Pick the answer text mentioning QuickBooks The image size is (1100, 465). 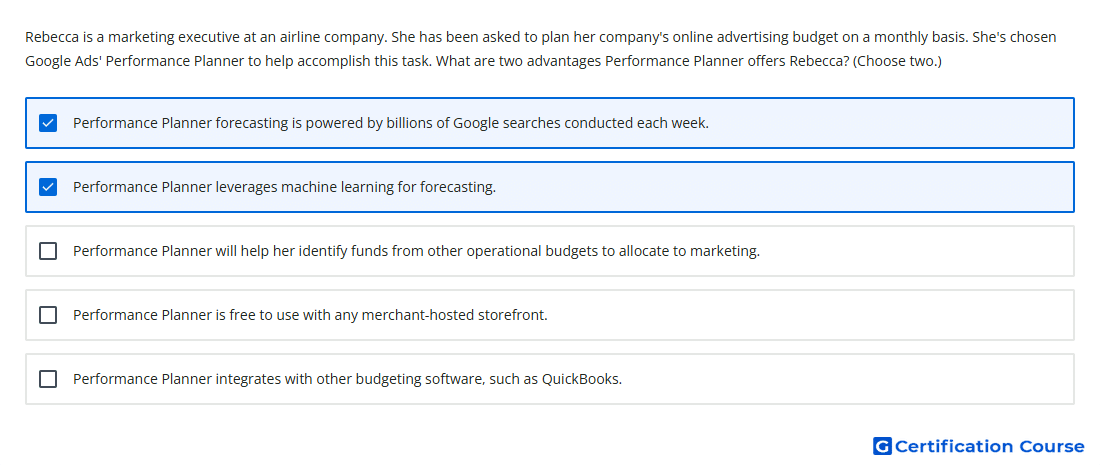pyautogui.click(x=347, y=379)
